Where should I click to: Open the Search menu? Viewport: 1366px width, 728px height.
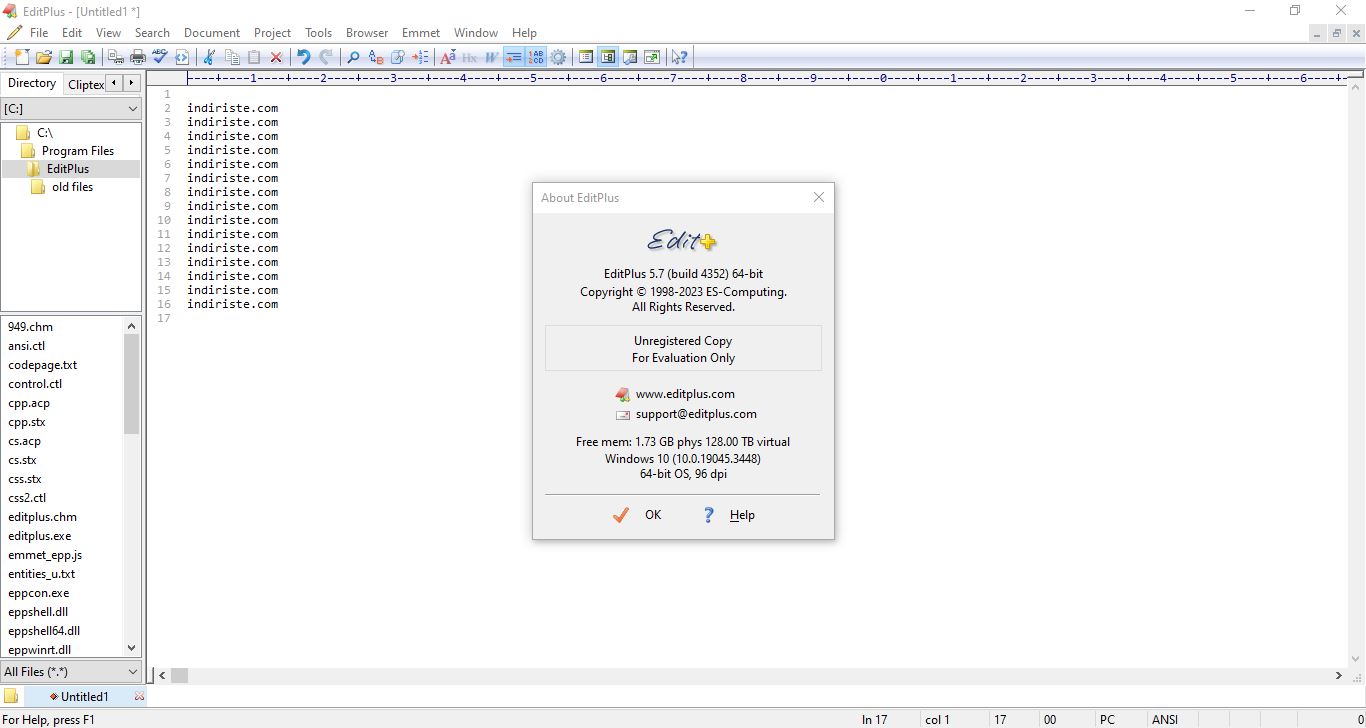click(152, 33)
